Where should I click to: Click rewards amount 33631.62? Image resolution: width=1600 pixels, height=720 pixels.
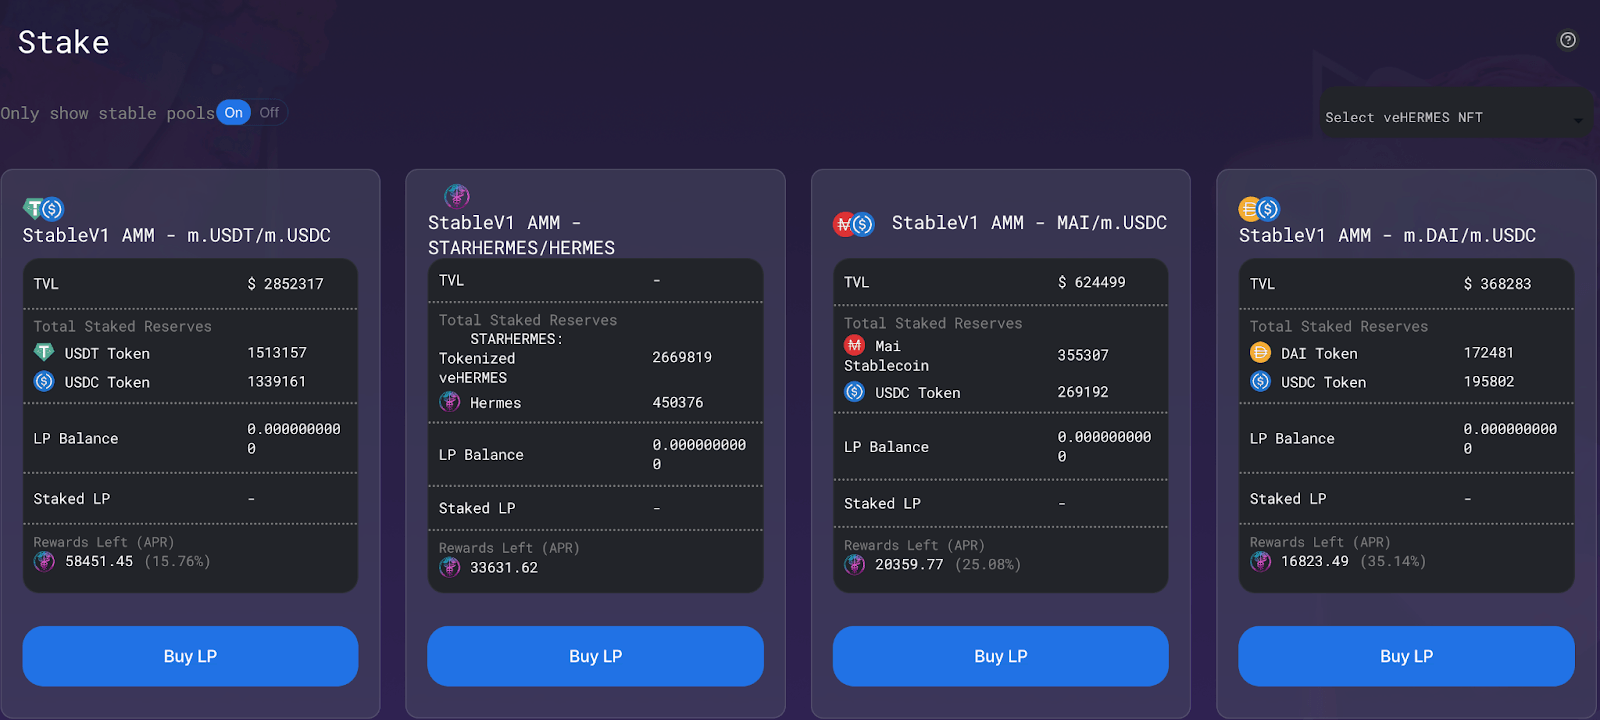coord(504,567)
